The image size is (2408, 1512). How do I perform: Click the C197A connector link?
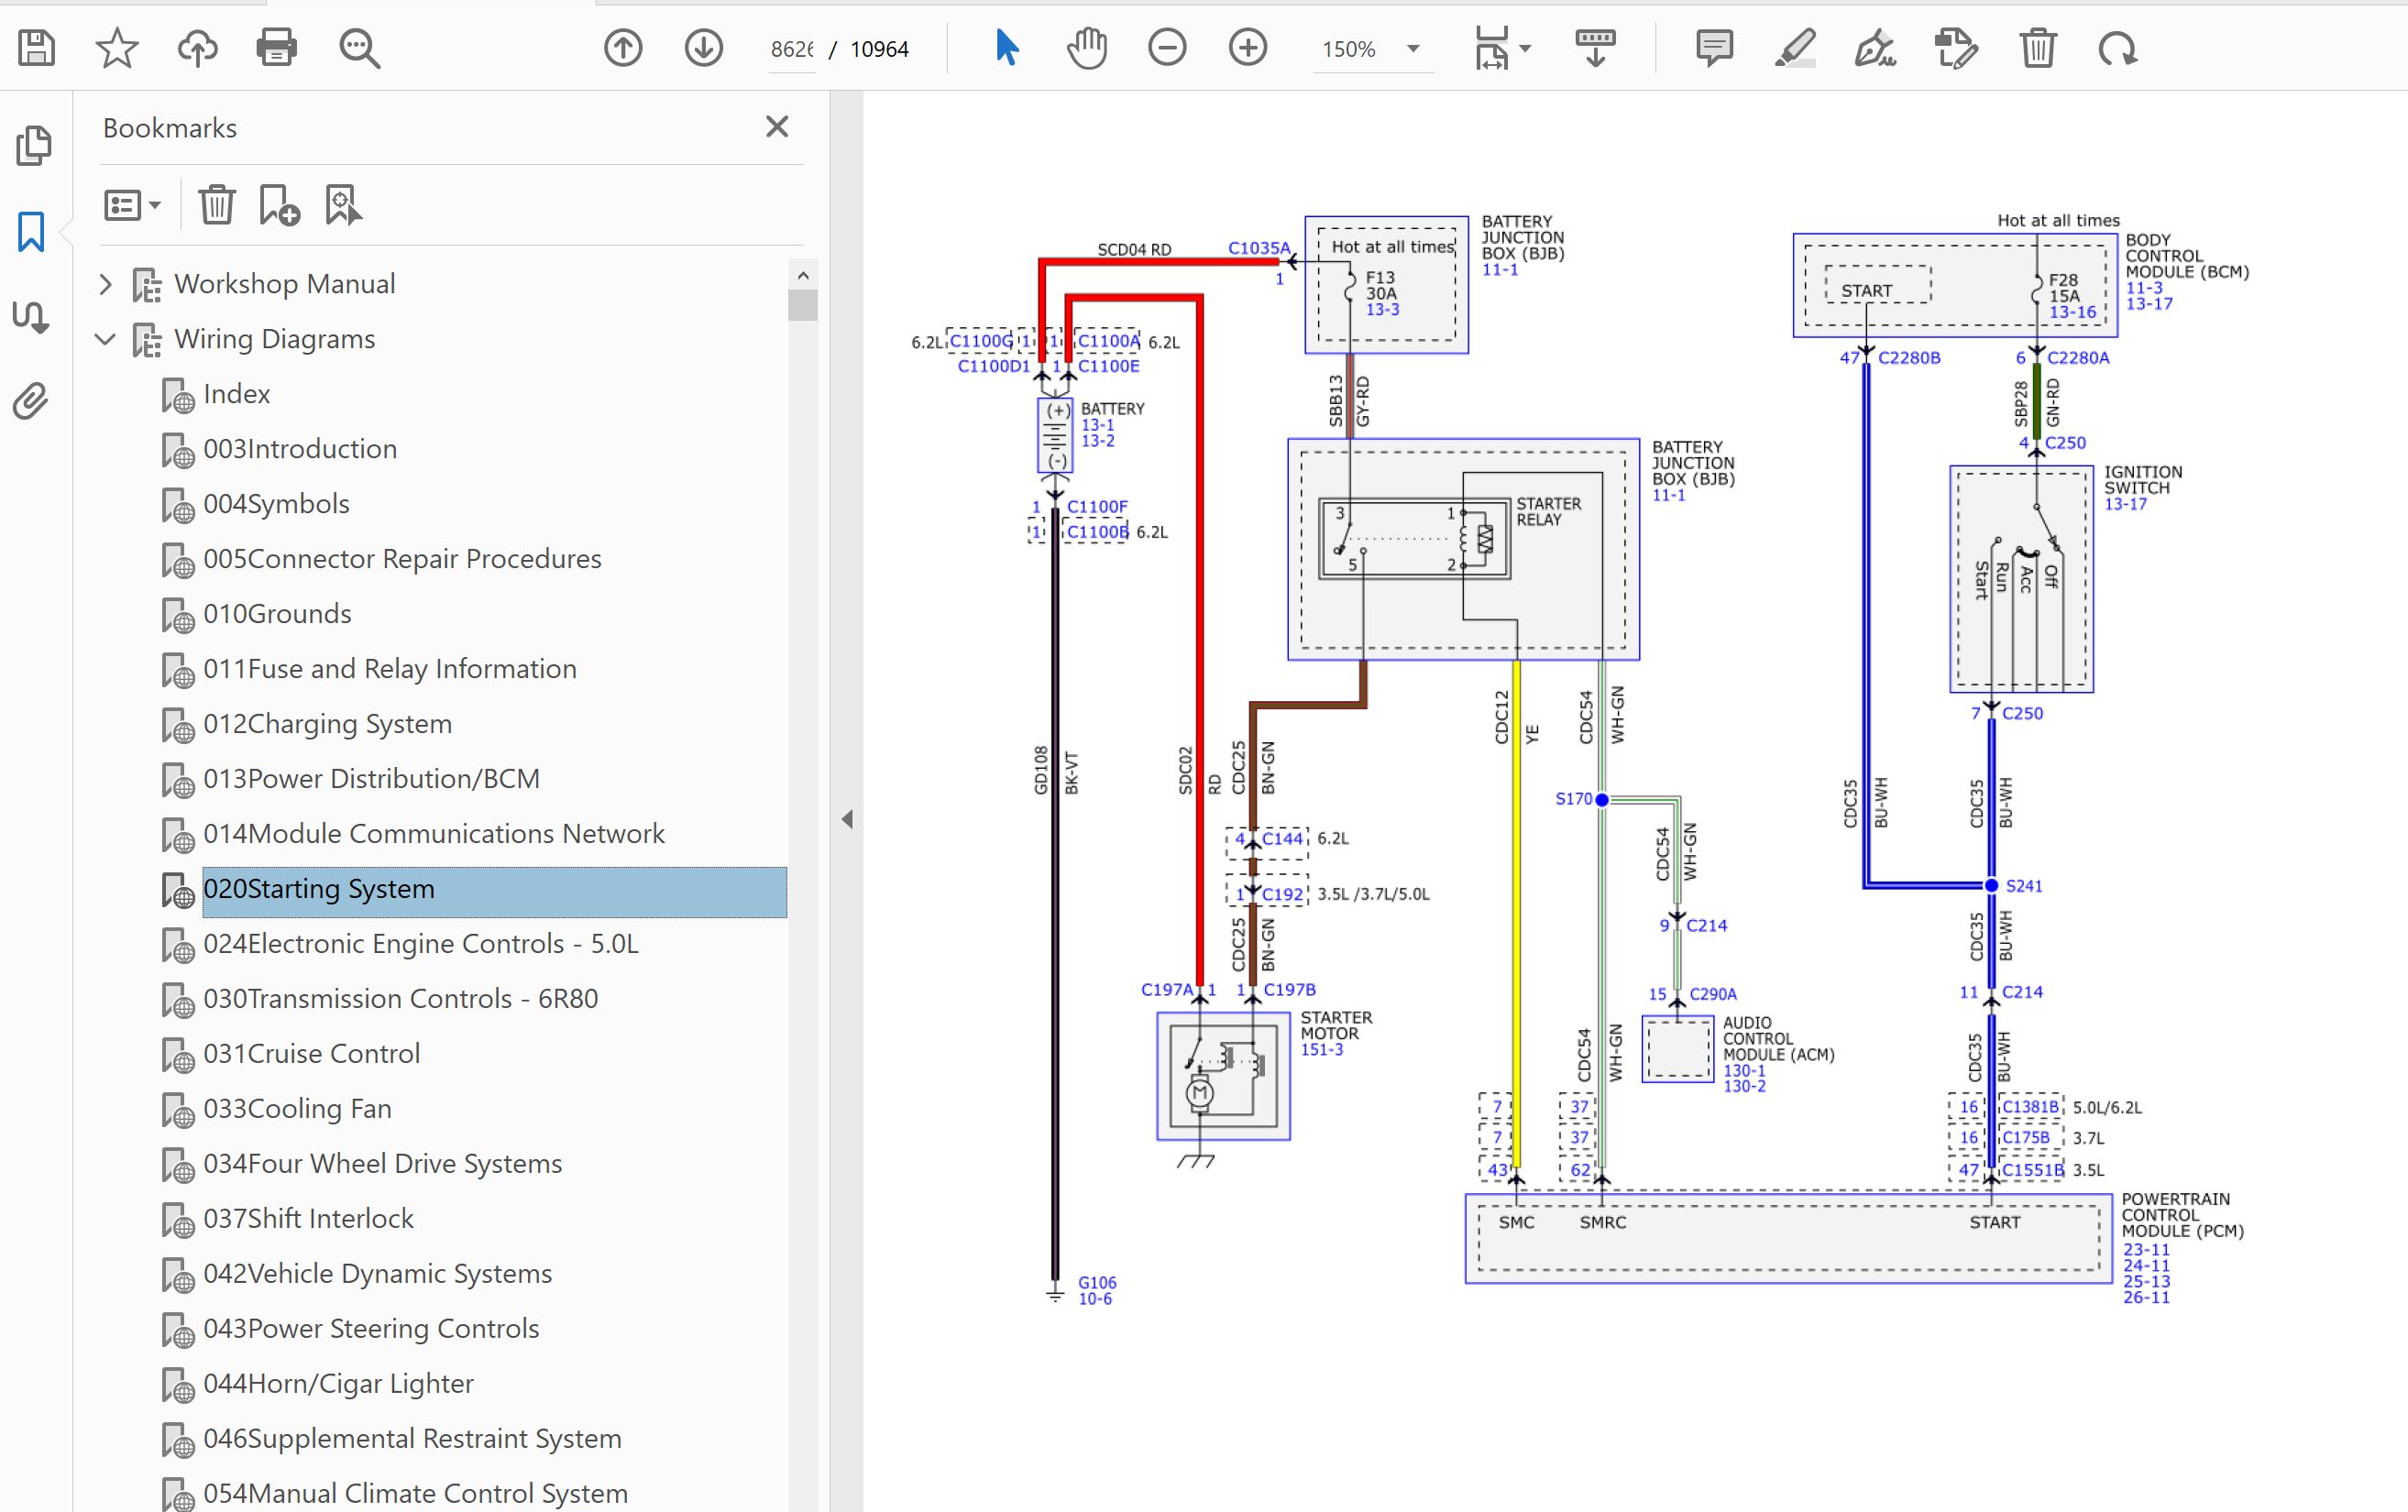[1166, 990]
